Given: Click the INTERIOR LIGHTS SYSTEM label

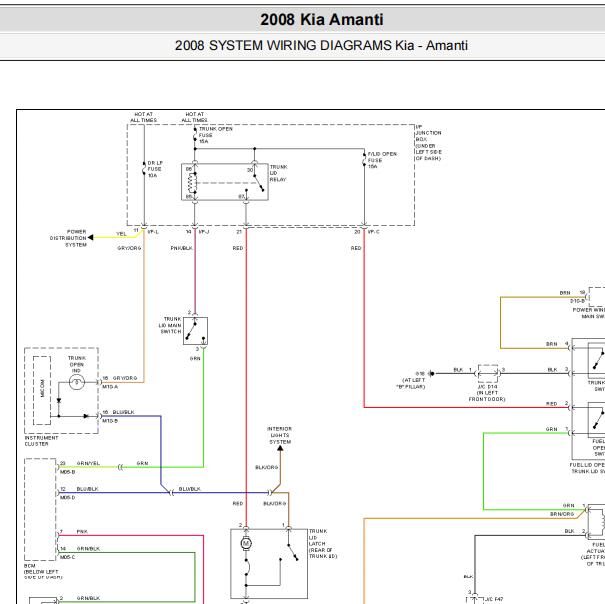Looking at the screenshot, I should pos(280,435).
